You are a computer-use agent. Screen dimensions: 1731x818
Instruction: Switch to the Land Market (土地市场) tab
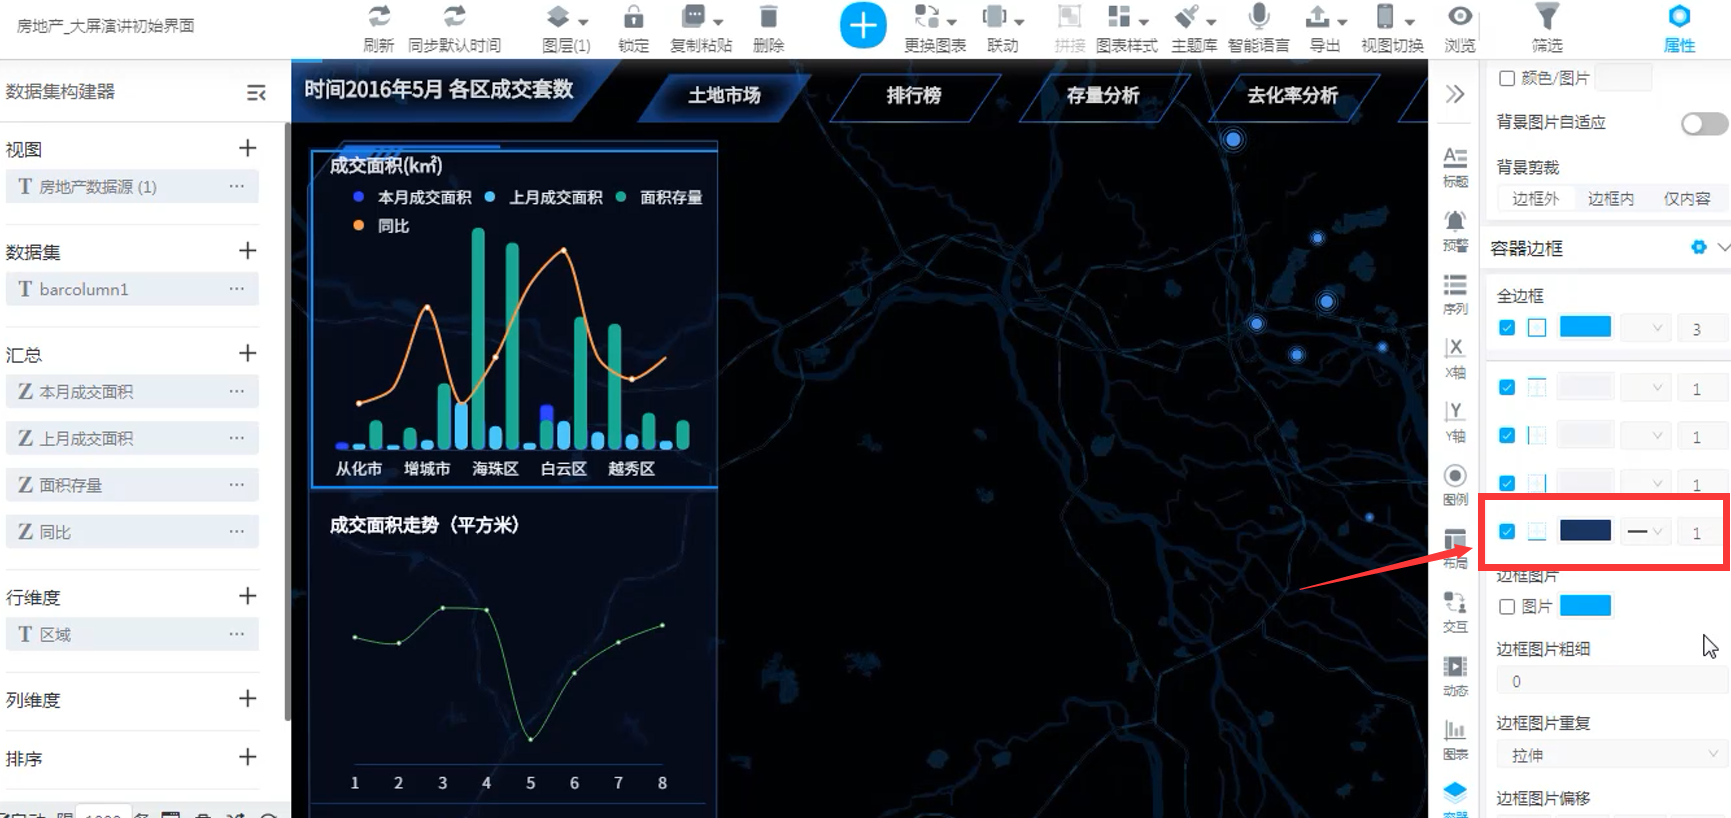(724, 96)
